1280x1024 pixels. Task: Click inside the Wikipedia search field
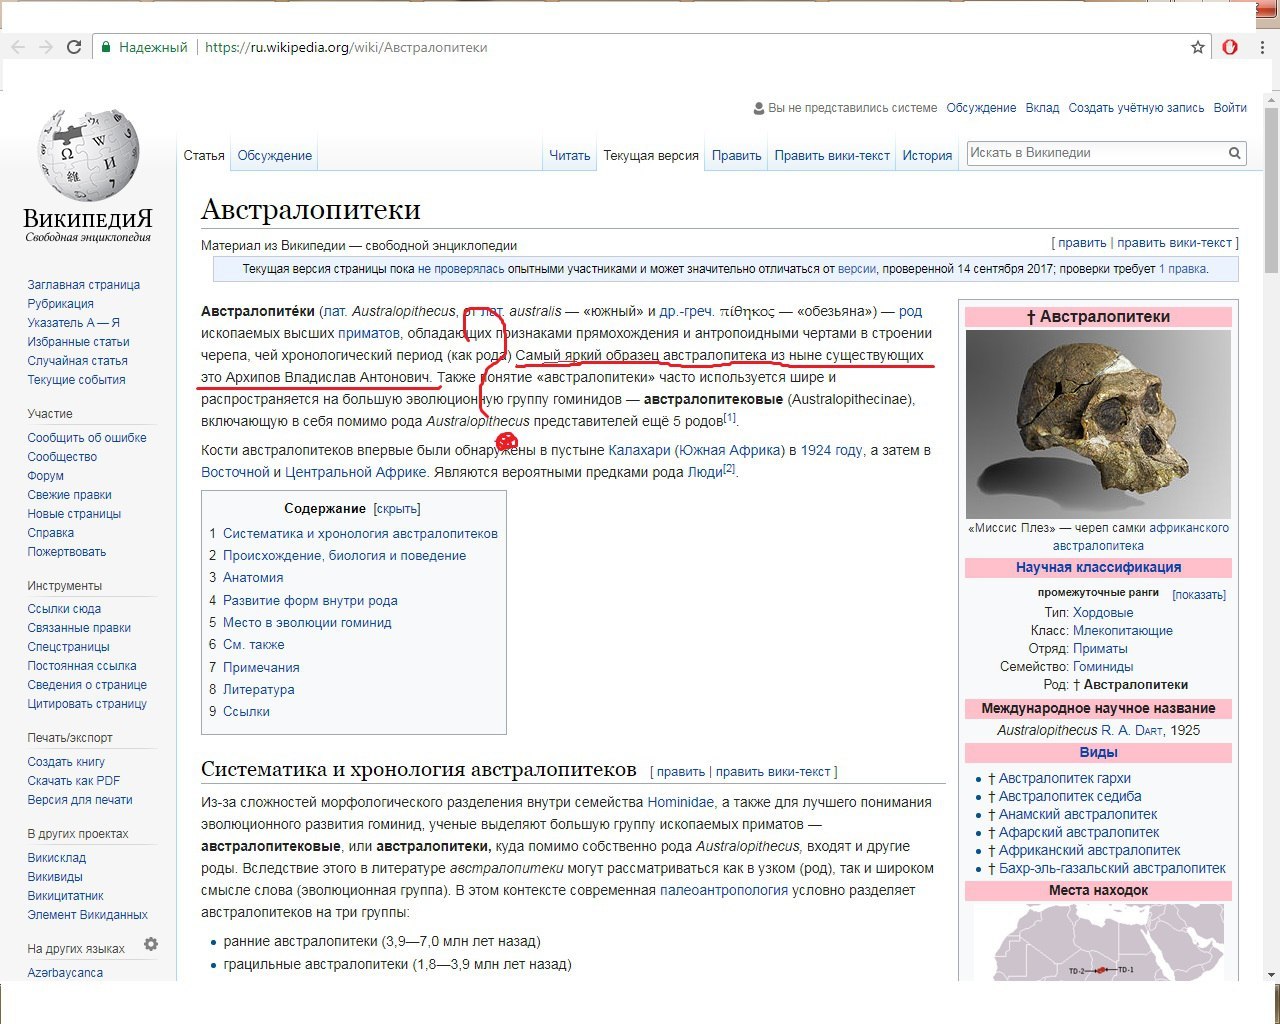pos(1095,153)
